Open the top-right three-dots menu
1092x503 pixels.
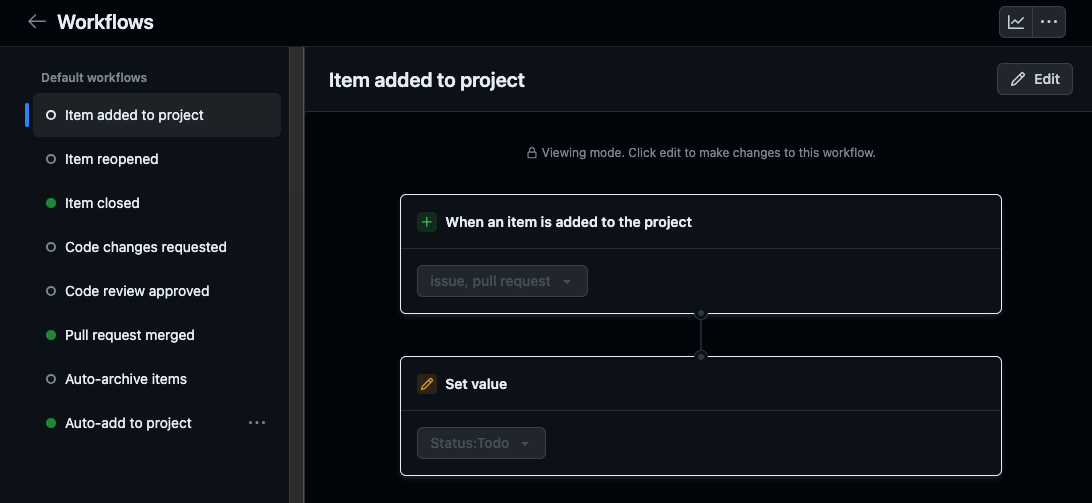[1049, 22]
